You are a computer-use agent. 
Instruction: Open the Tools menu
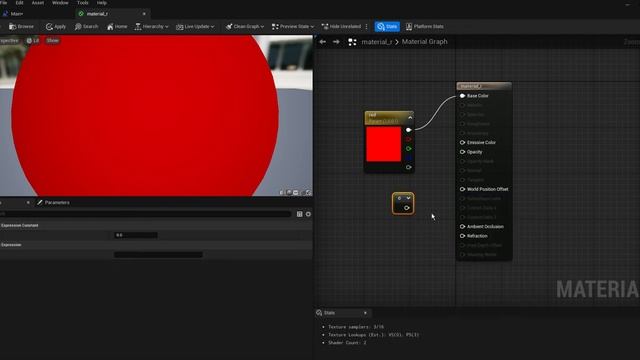(x=82, y=3)
